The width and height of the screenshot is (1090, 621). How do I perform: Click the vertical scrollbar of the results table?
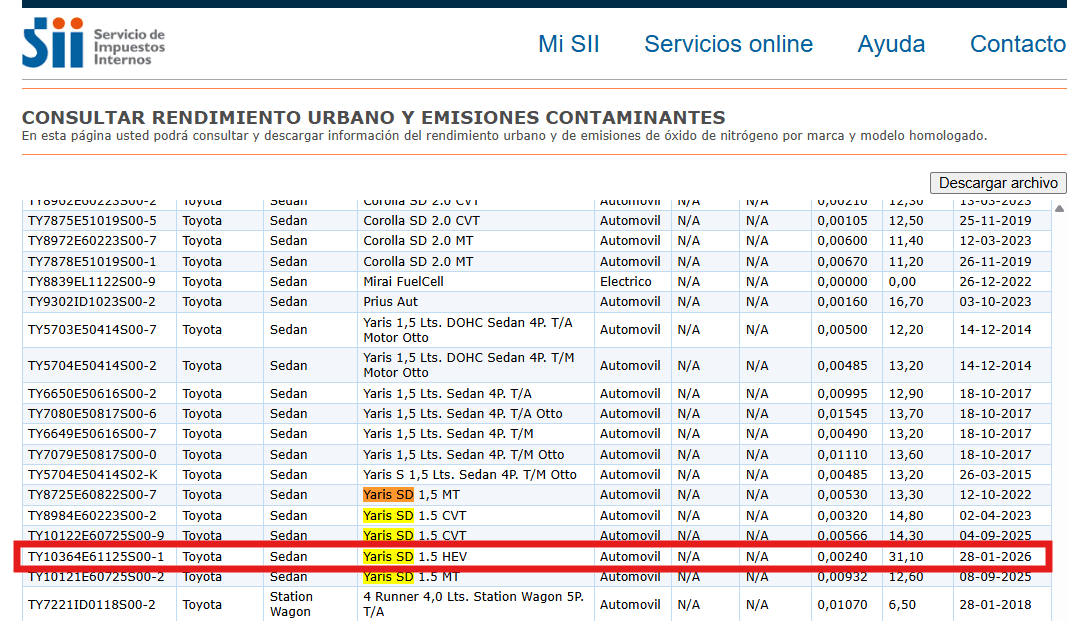[1057, 400]
